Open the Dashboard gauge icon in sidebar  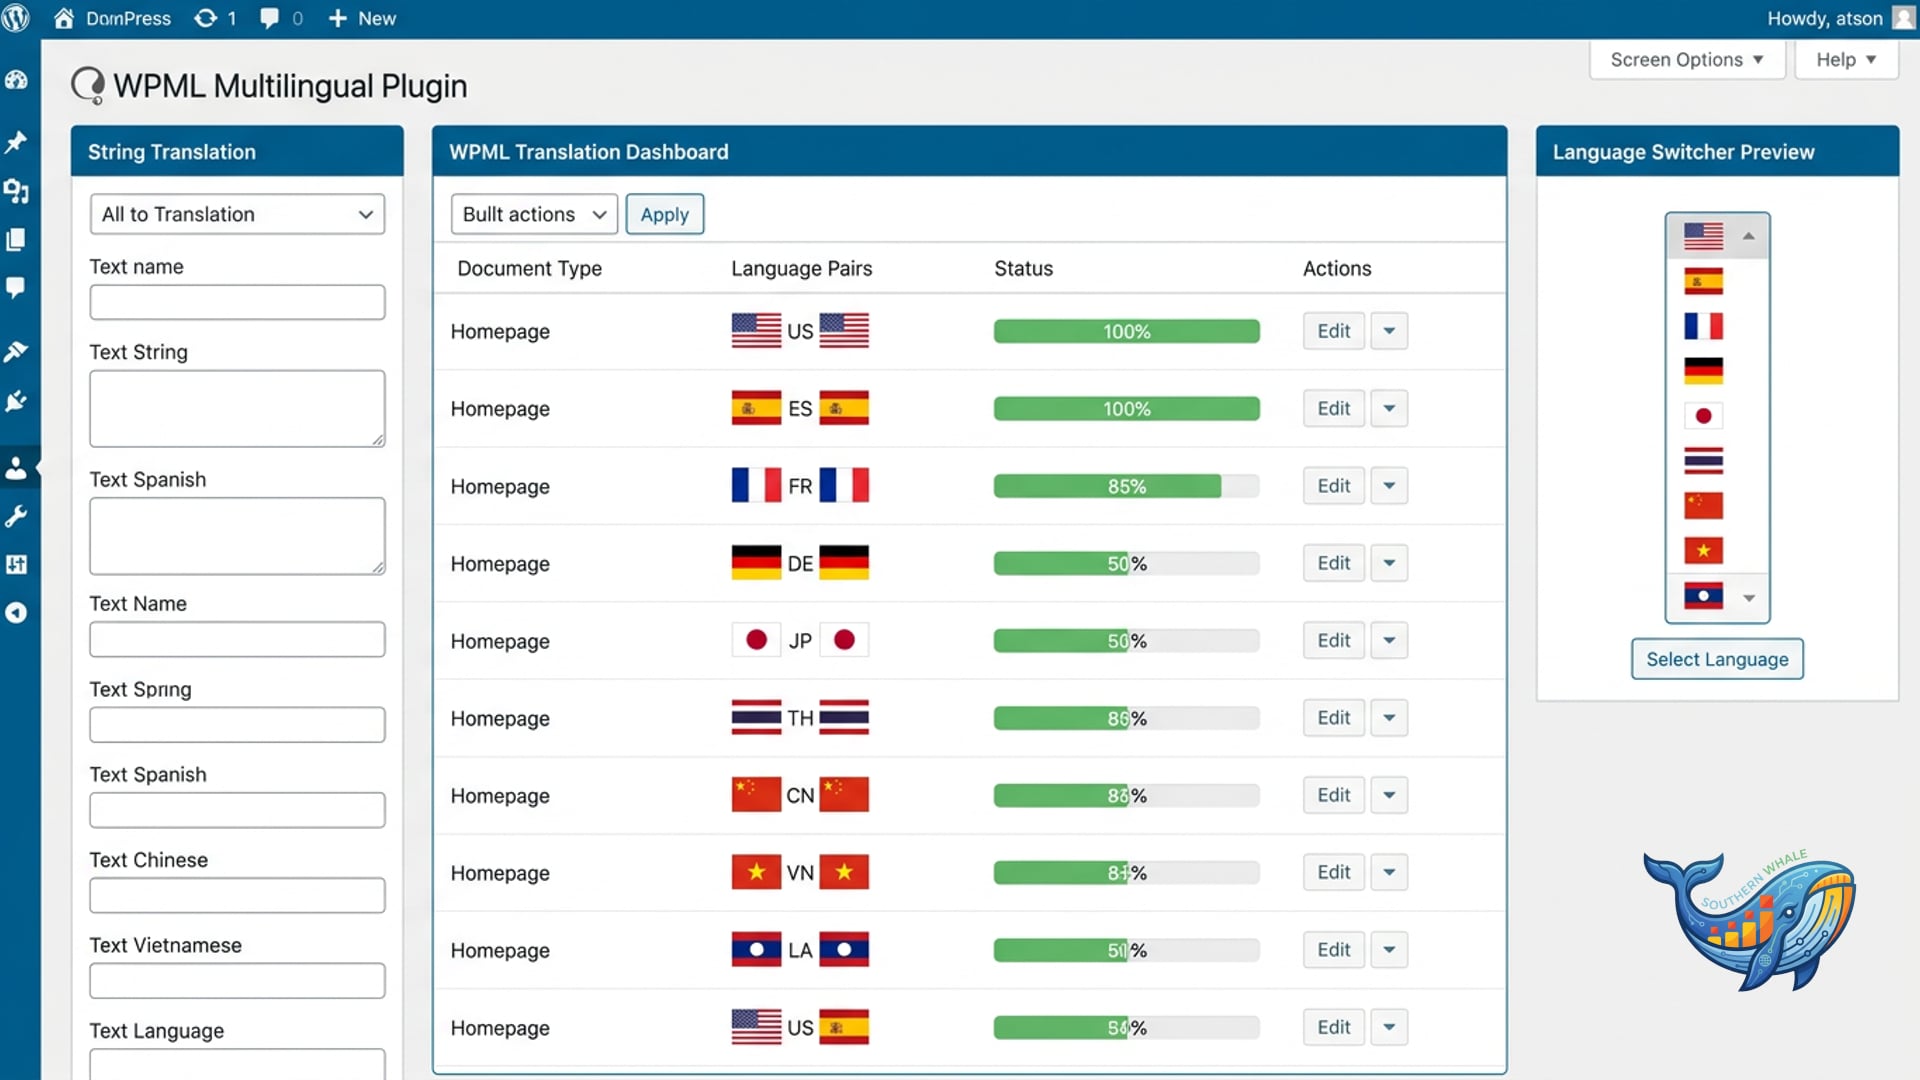[x=16, y=80]
